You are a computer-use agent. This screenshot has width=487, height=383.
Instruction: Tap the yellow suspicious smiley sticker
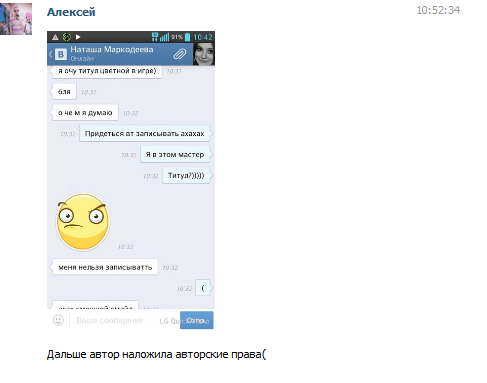(x=83, y=221)
